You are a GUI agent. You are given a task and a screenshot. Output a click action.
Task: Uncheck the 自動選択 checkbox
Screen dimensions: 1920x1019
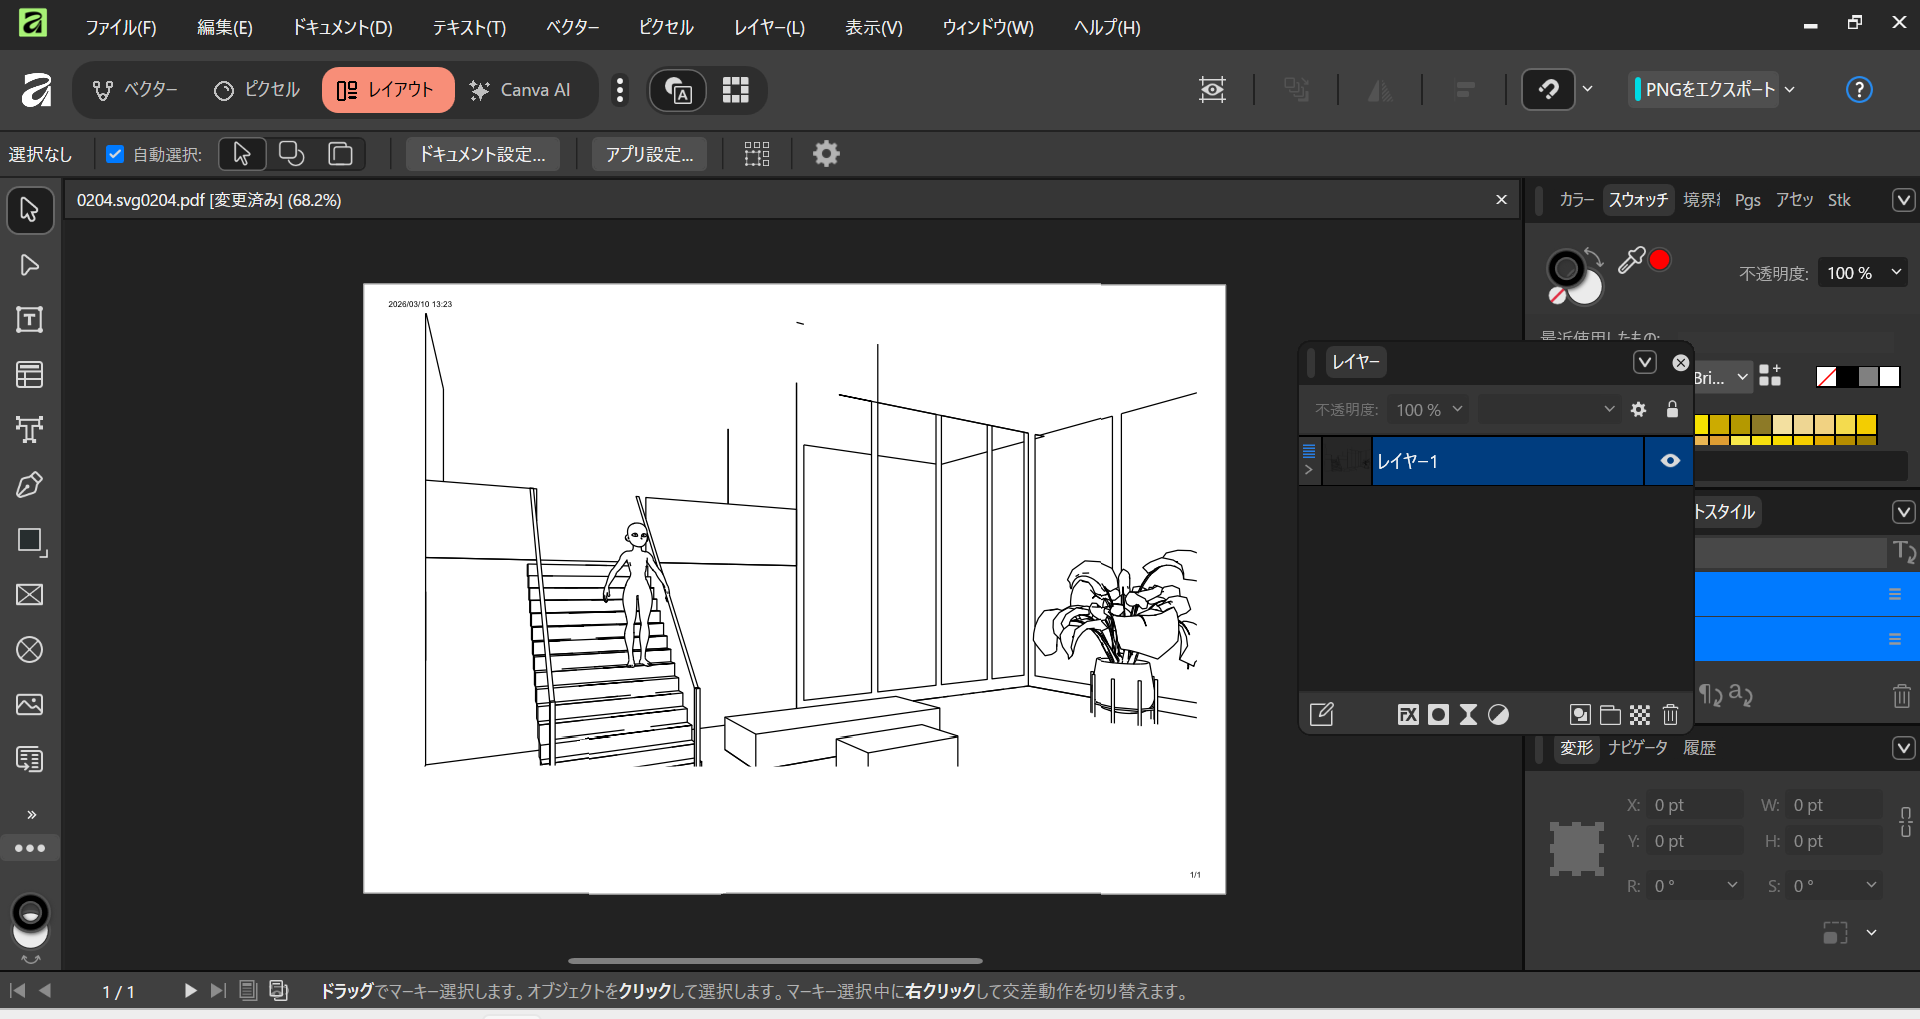point(115,154)
